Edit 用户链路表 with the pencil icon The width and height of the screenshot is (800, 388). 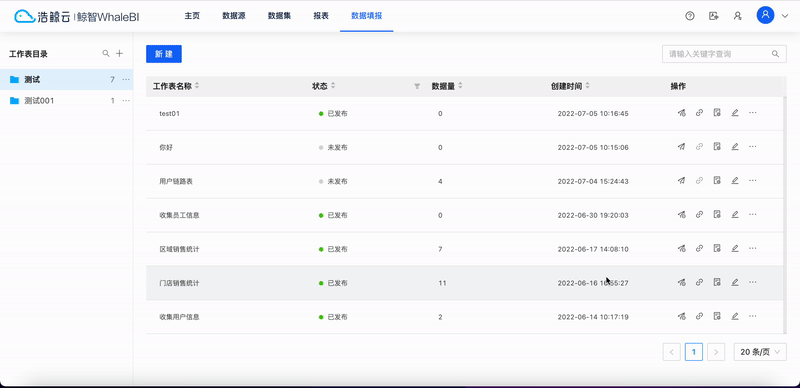pos(735,180)
